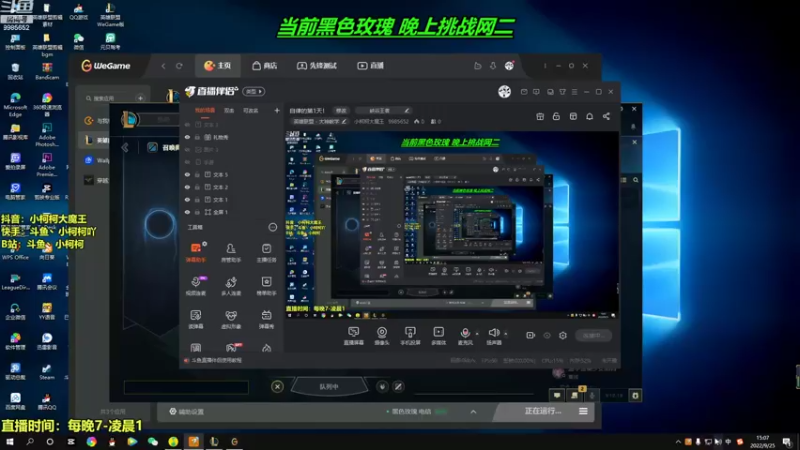The height and width of the screenshot is (450, 800).
Task: Open companion title bar hamburger menu
Action: 574,92
